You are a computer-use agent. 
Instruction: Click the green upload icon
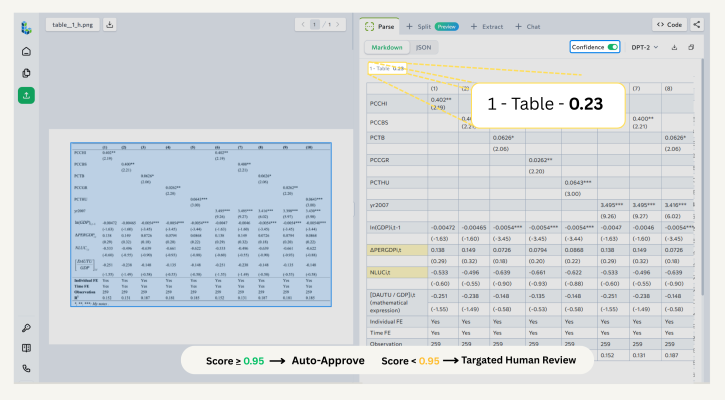[26, 95]
